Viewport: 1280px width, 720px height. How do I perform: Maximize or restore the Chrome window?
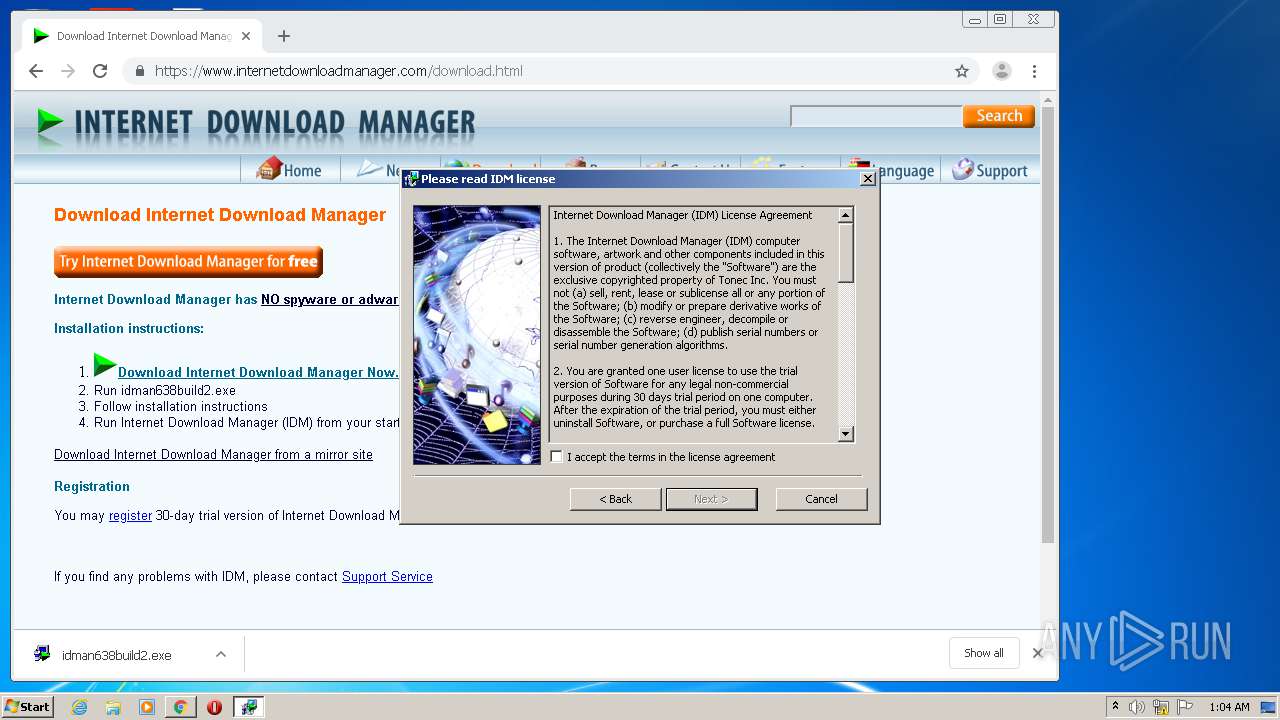[x=1000, y=19]
